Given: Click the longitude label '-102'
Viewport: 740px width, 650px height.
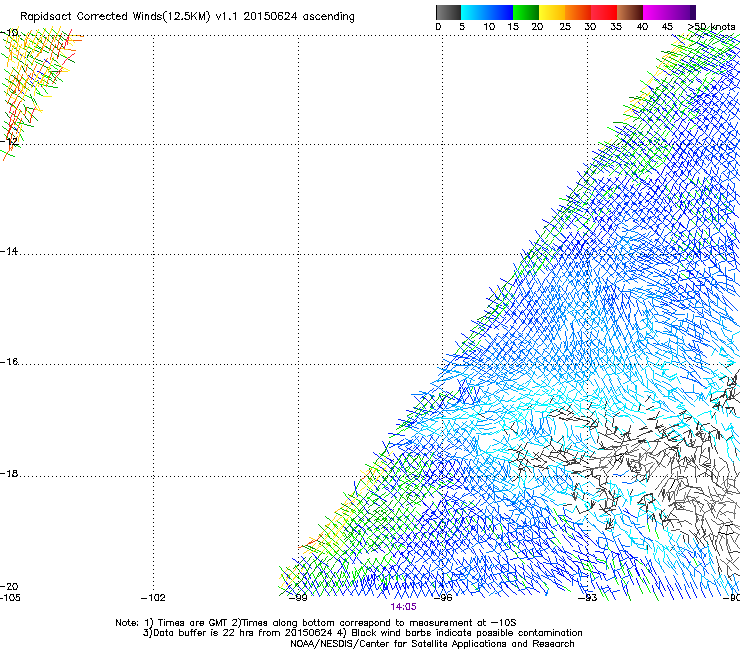Looking at the screenshot, I should 153,598.
